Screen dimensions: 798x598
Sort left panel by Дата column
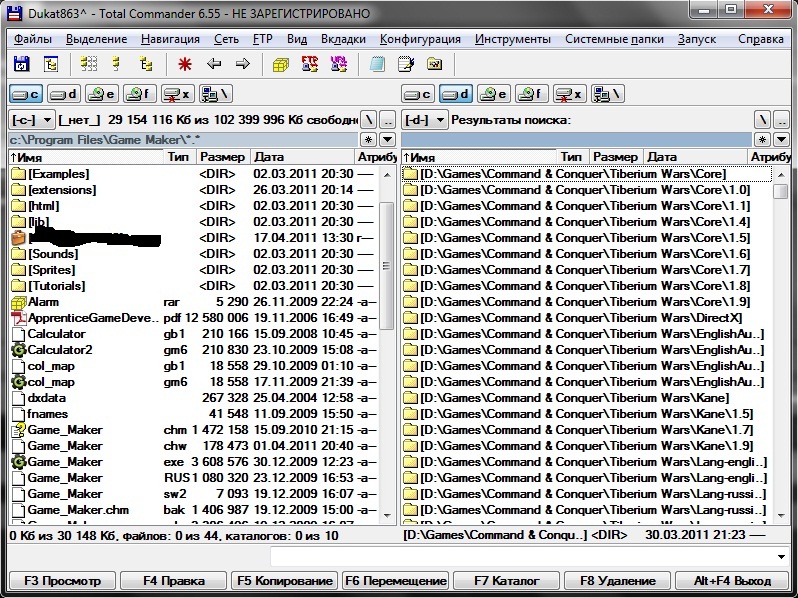[302, 157]
